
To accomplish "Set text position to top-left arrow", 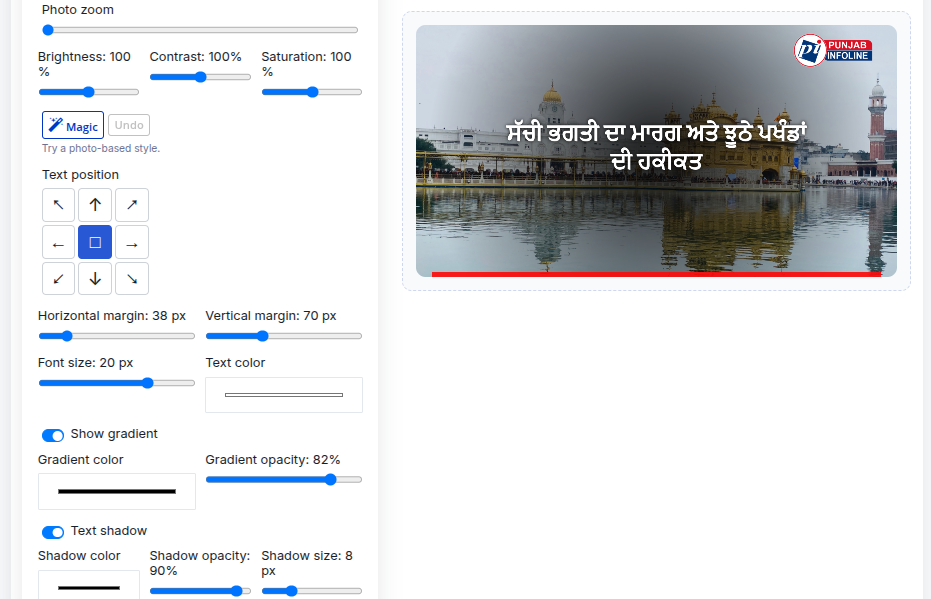I will click(58, 205).
